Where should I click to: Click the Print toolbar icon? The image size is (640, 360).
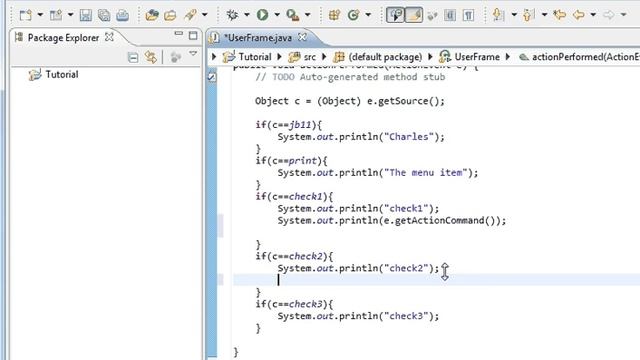tap(122, 16)
